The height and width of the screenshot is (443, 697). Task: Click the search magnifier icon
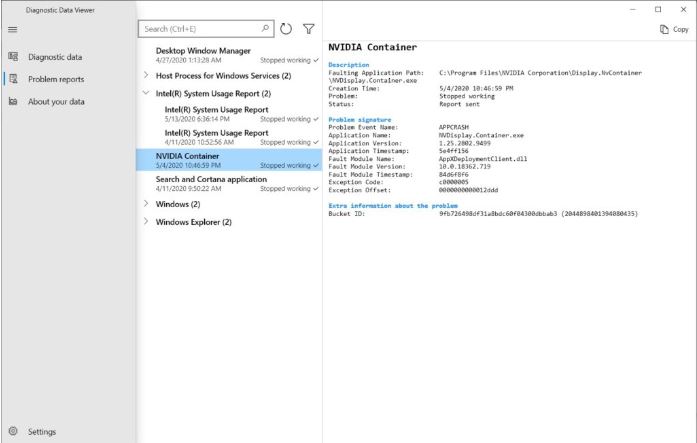pyautogui.click(x=265, y=28)
